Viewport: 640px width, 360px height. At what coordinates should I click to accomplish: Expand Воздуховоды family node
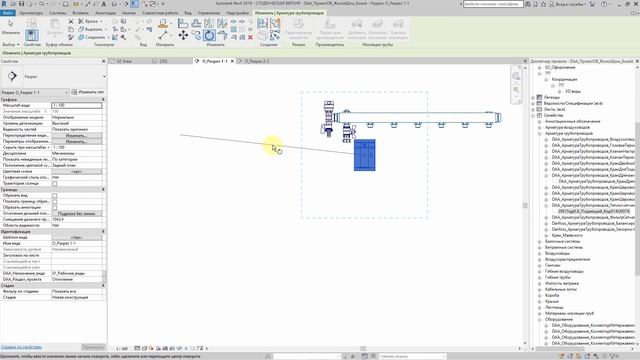tap(540, 253)
